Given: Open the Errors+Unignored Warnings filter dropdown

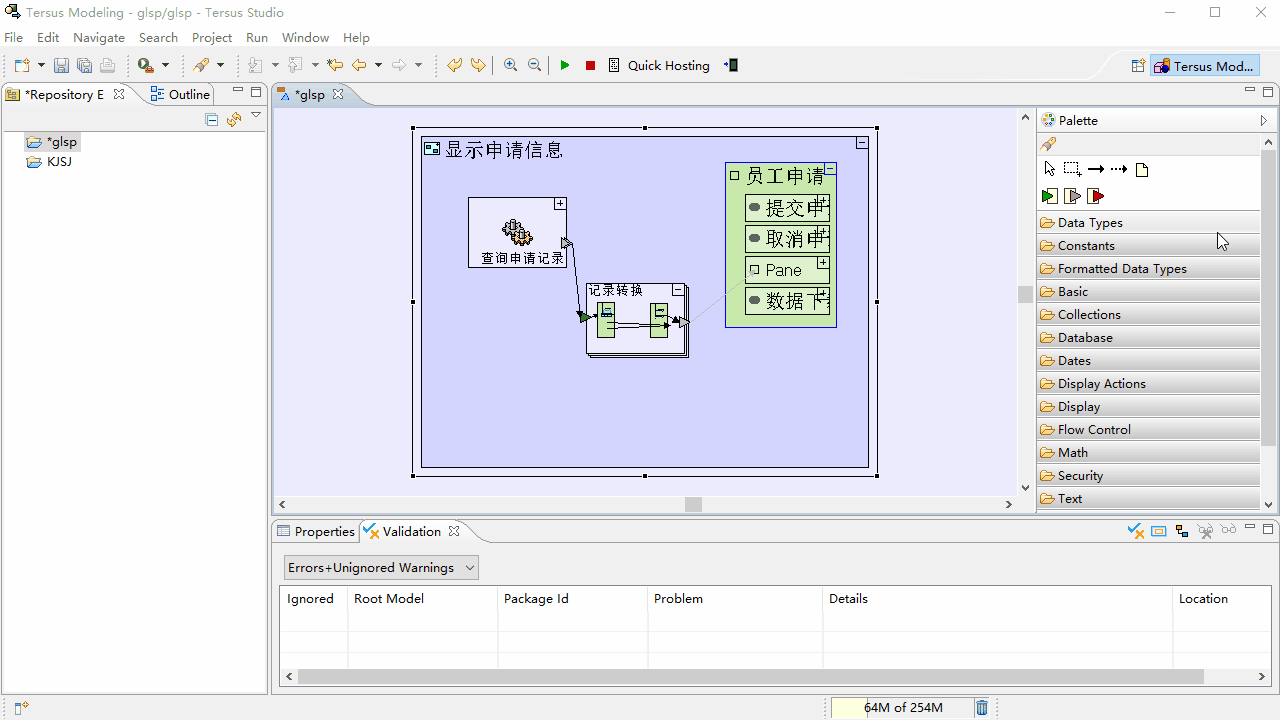Looking at the screenshot, I should click(x=381, y=568).
